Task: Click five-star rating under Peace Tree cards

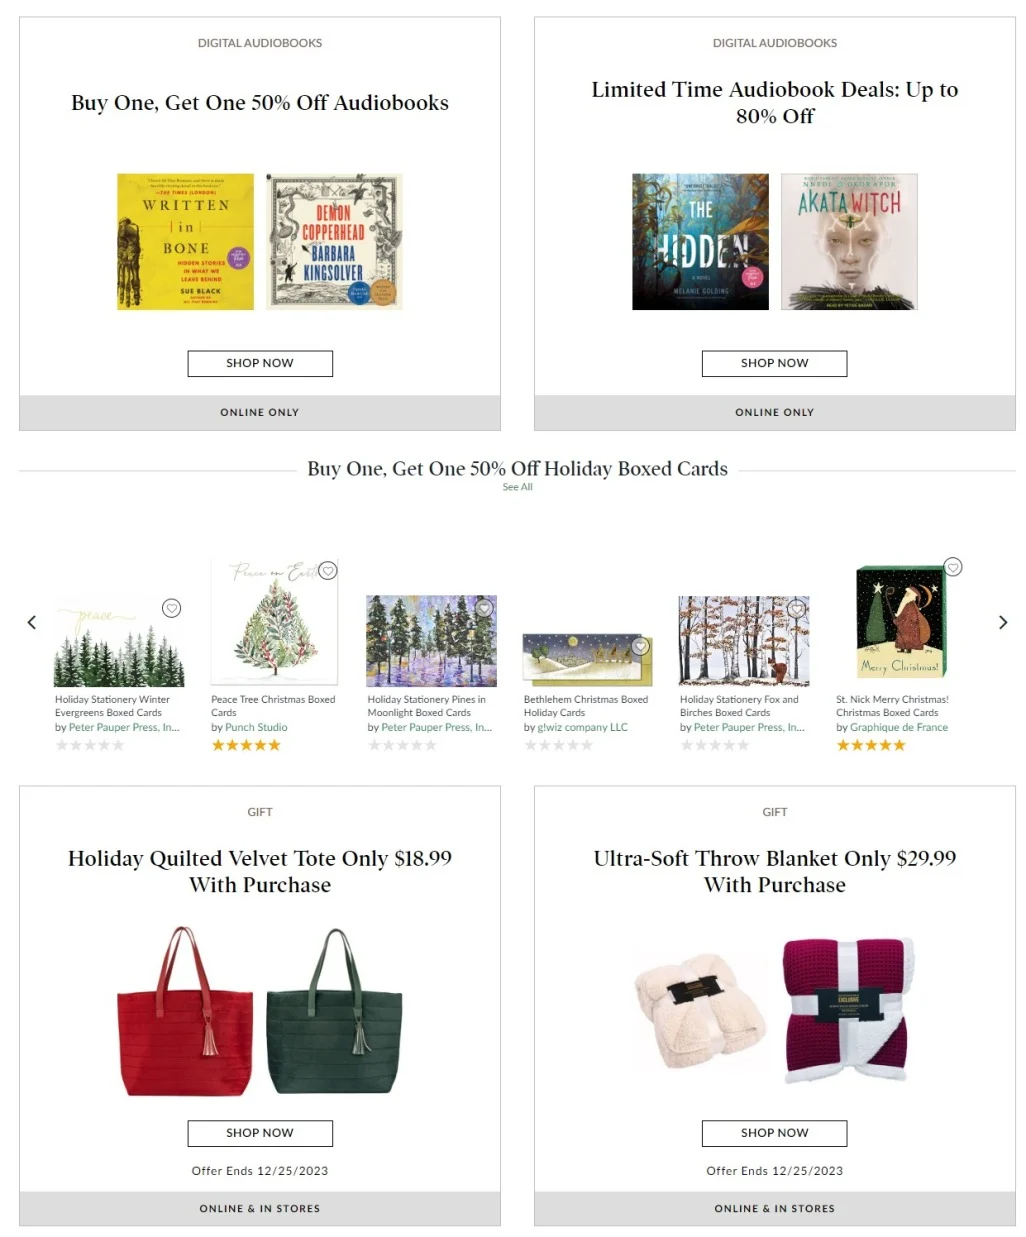Action: click(246, 745)
